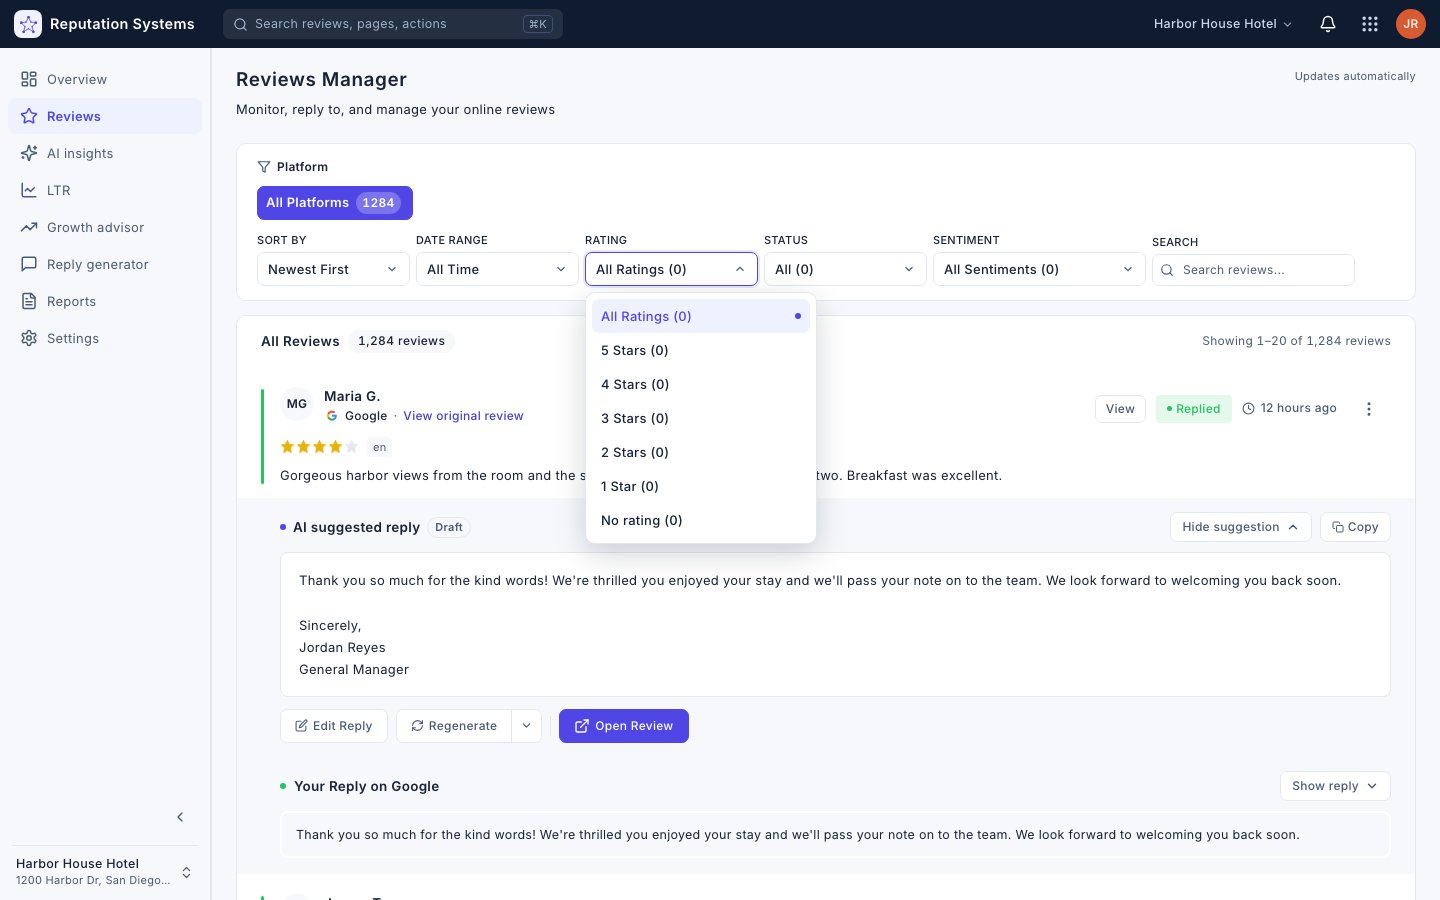
Task: Focus the top global search bar
Action: click(393, 24)
